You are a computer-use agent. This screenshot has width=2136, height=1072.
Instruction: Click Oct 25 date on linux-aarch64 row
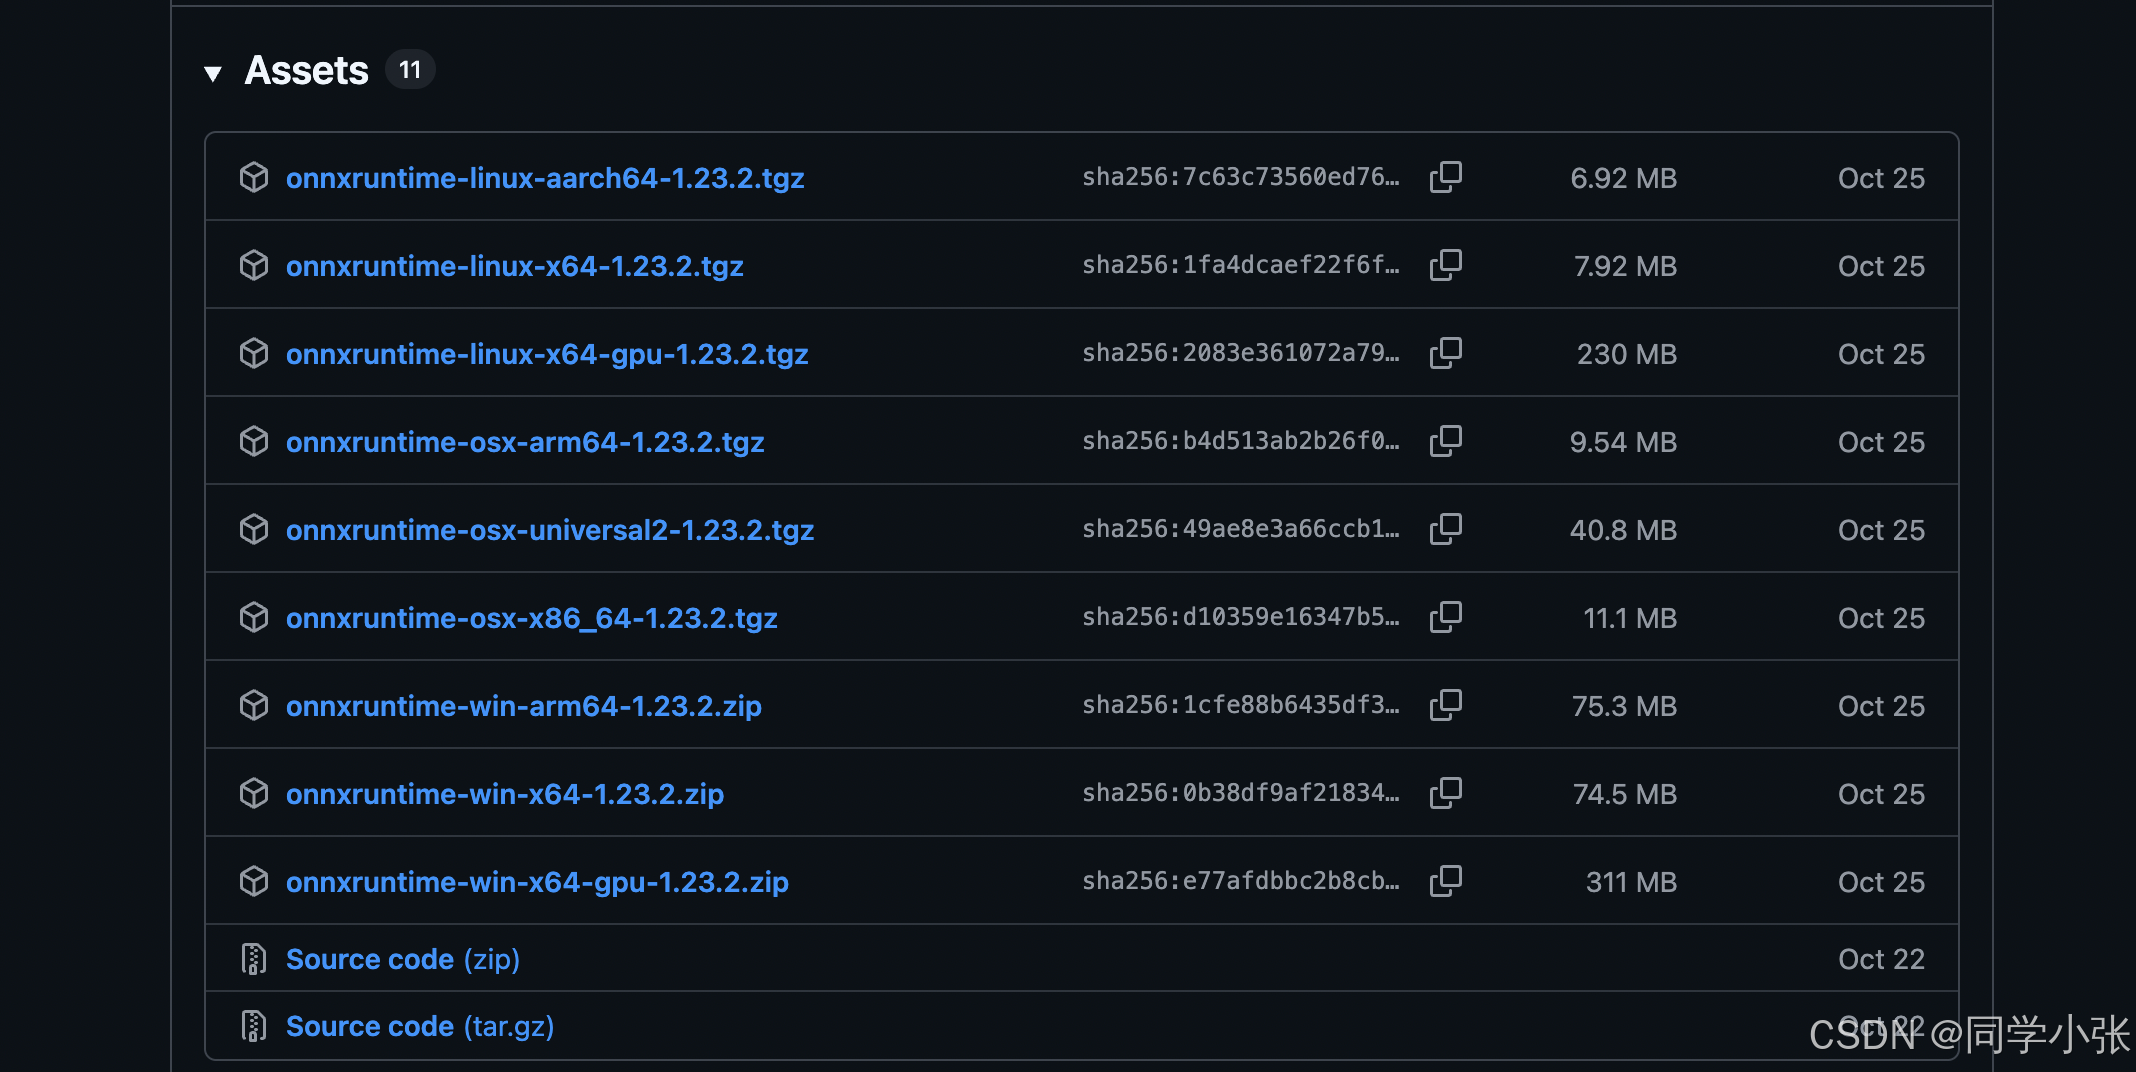pos(1881,178)
